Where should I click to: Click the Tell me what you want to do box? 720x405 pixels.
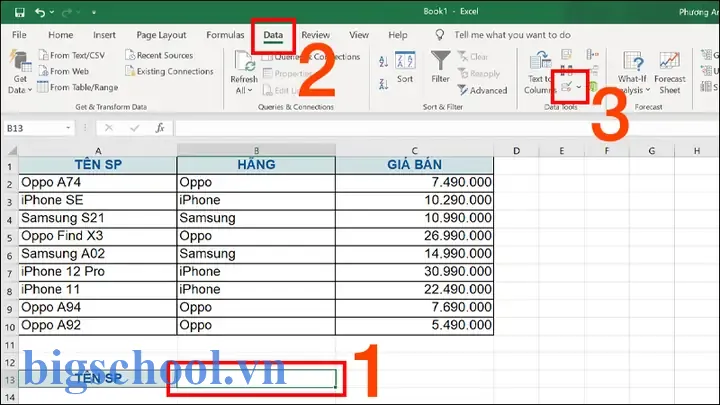tap(512, 35)
